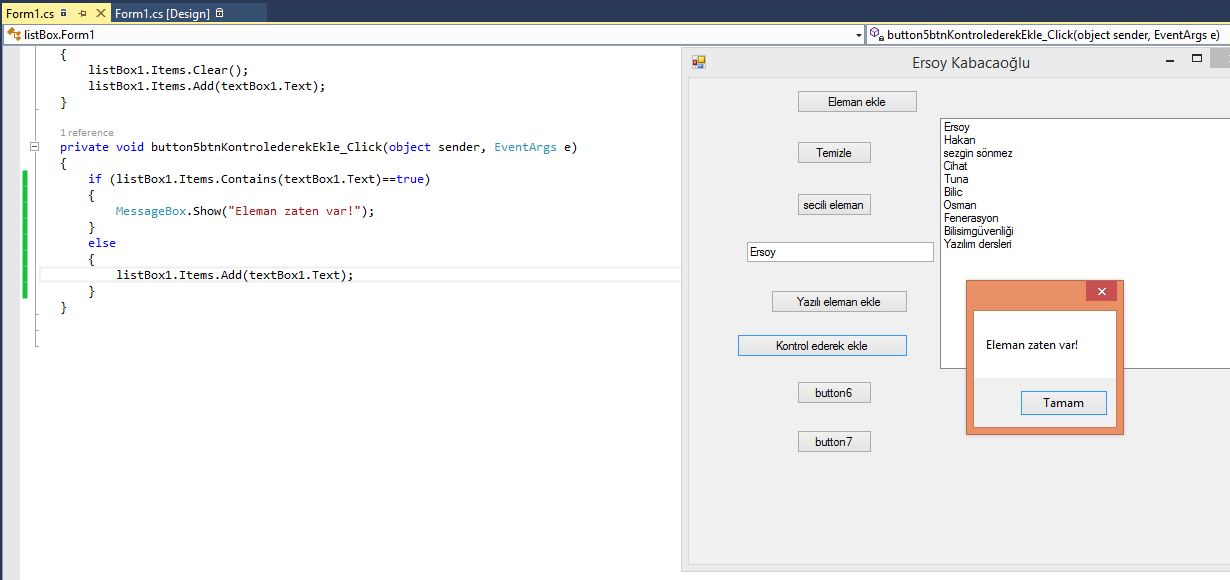Select 'Hakan' in the list box
Screen dimensions: 1230x580
[x=959, y=140]
